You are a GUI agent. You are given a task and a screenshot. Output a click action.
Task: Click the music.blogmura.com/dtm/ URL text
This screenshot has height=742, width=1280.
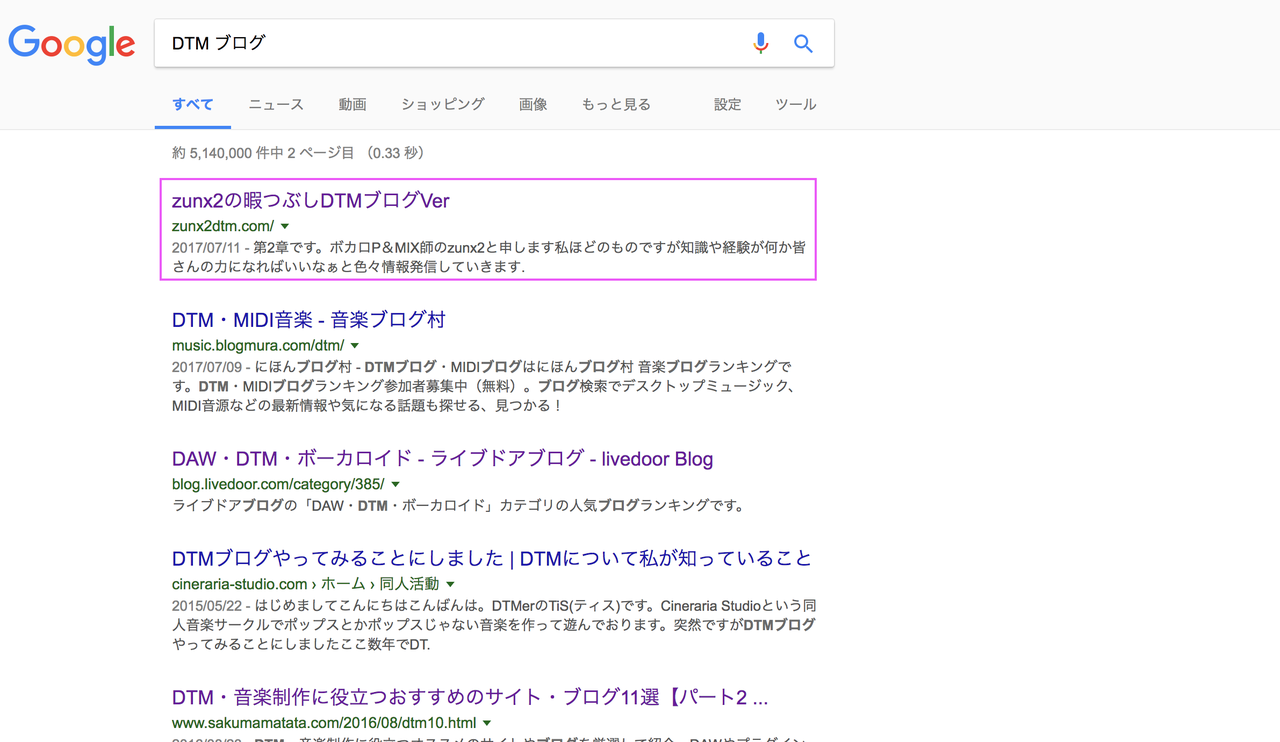258,346
